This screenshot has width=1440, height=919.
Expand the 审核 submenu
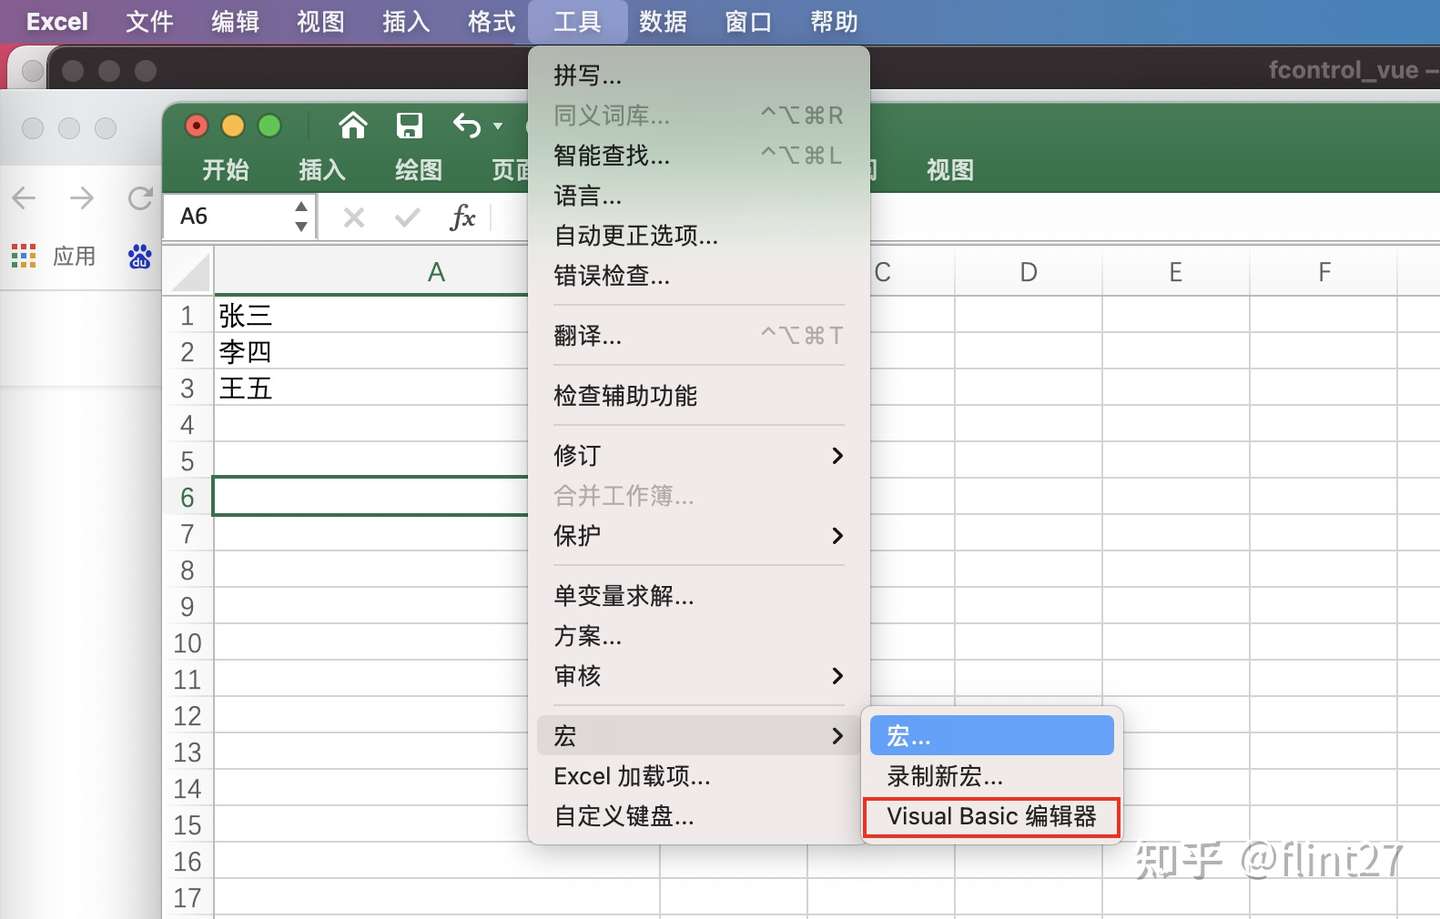[698, 676]
